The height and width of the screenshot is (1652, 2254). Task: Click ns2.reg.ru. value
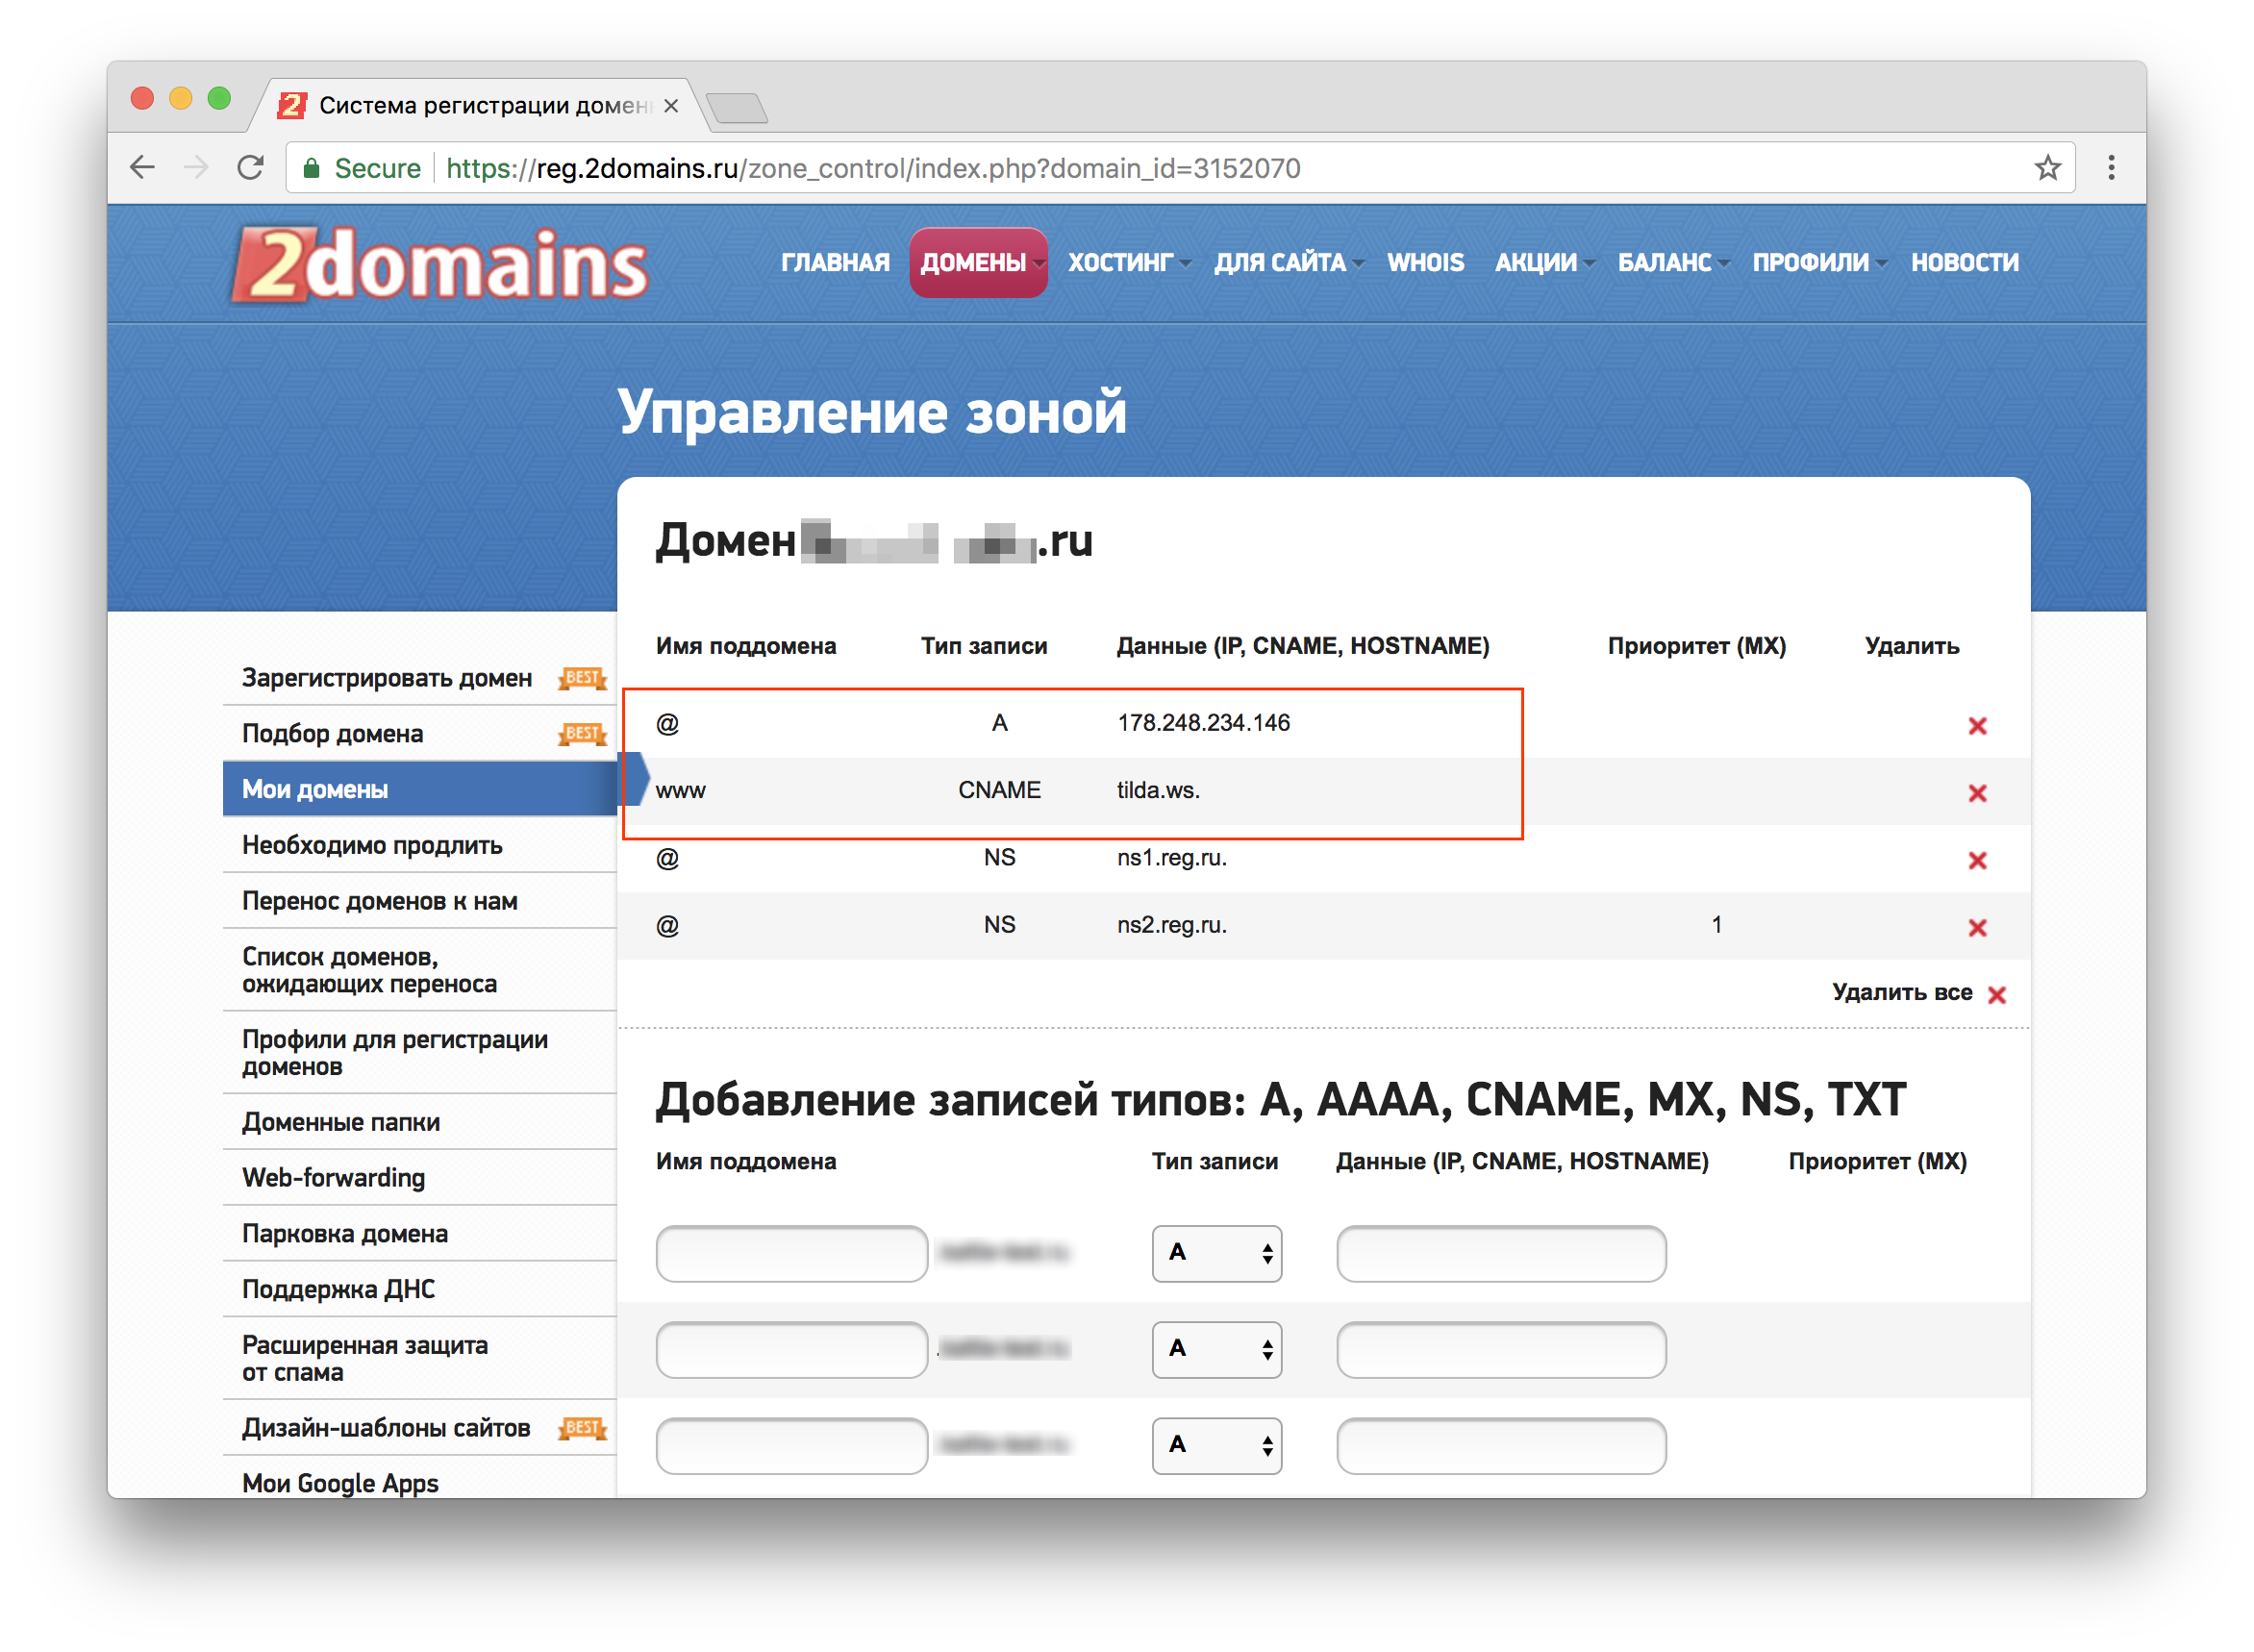[x=1171, y=925]
